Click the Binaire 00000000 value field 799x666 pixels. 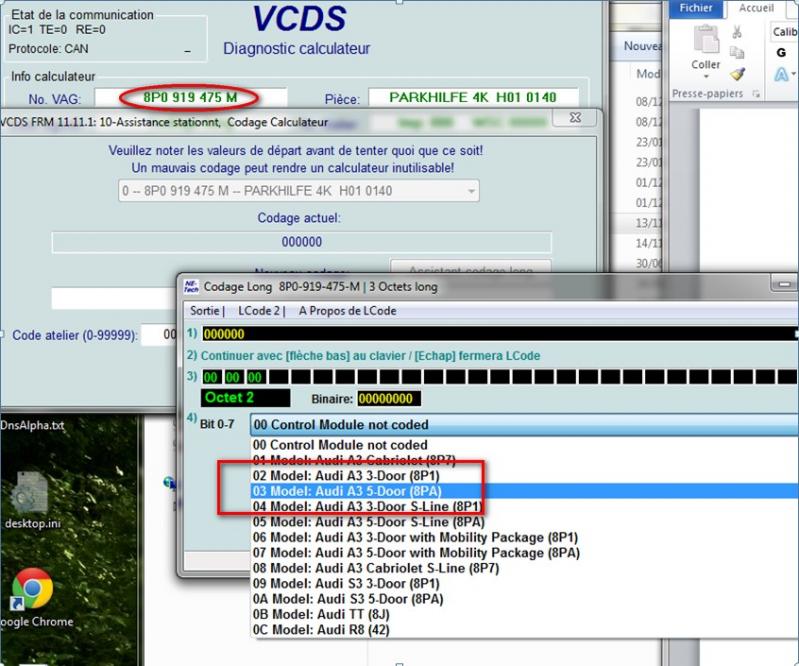pyautogui.click(x=389, y=398)
